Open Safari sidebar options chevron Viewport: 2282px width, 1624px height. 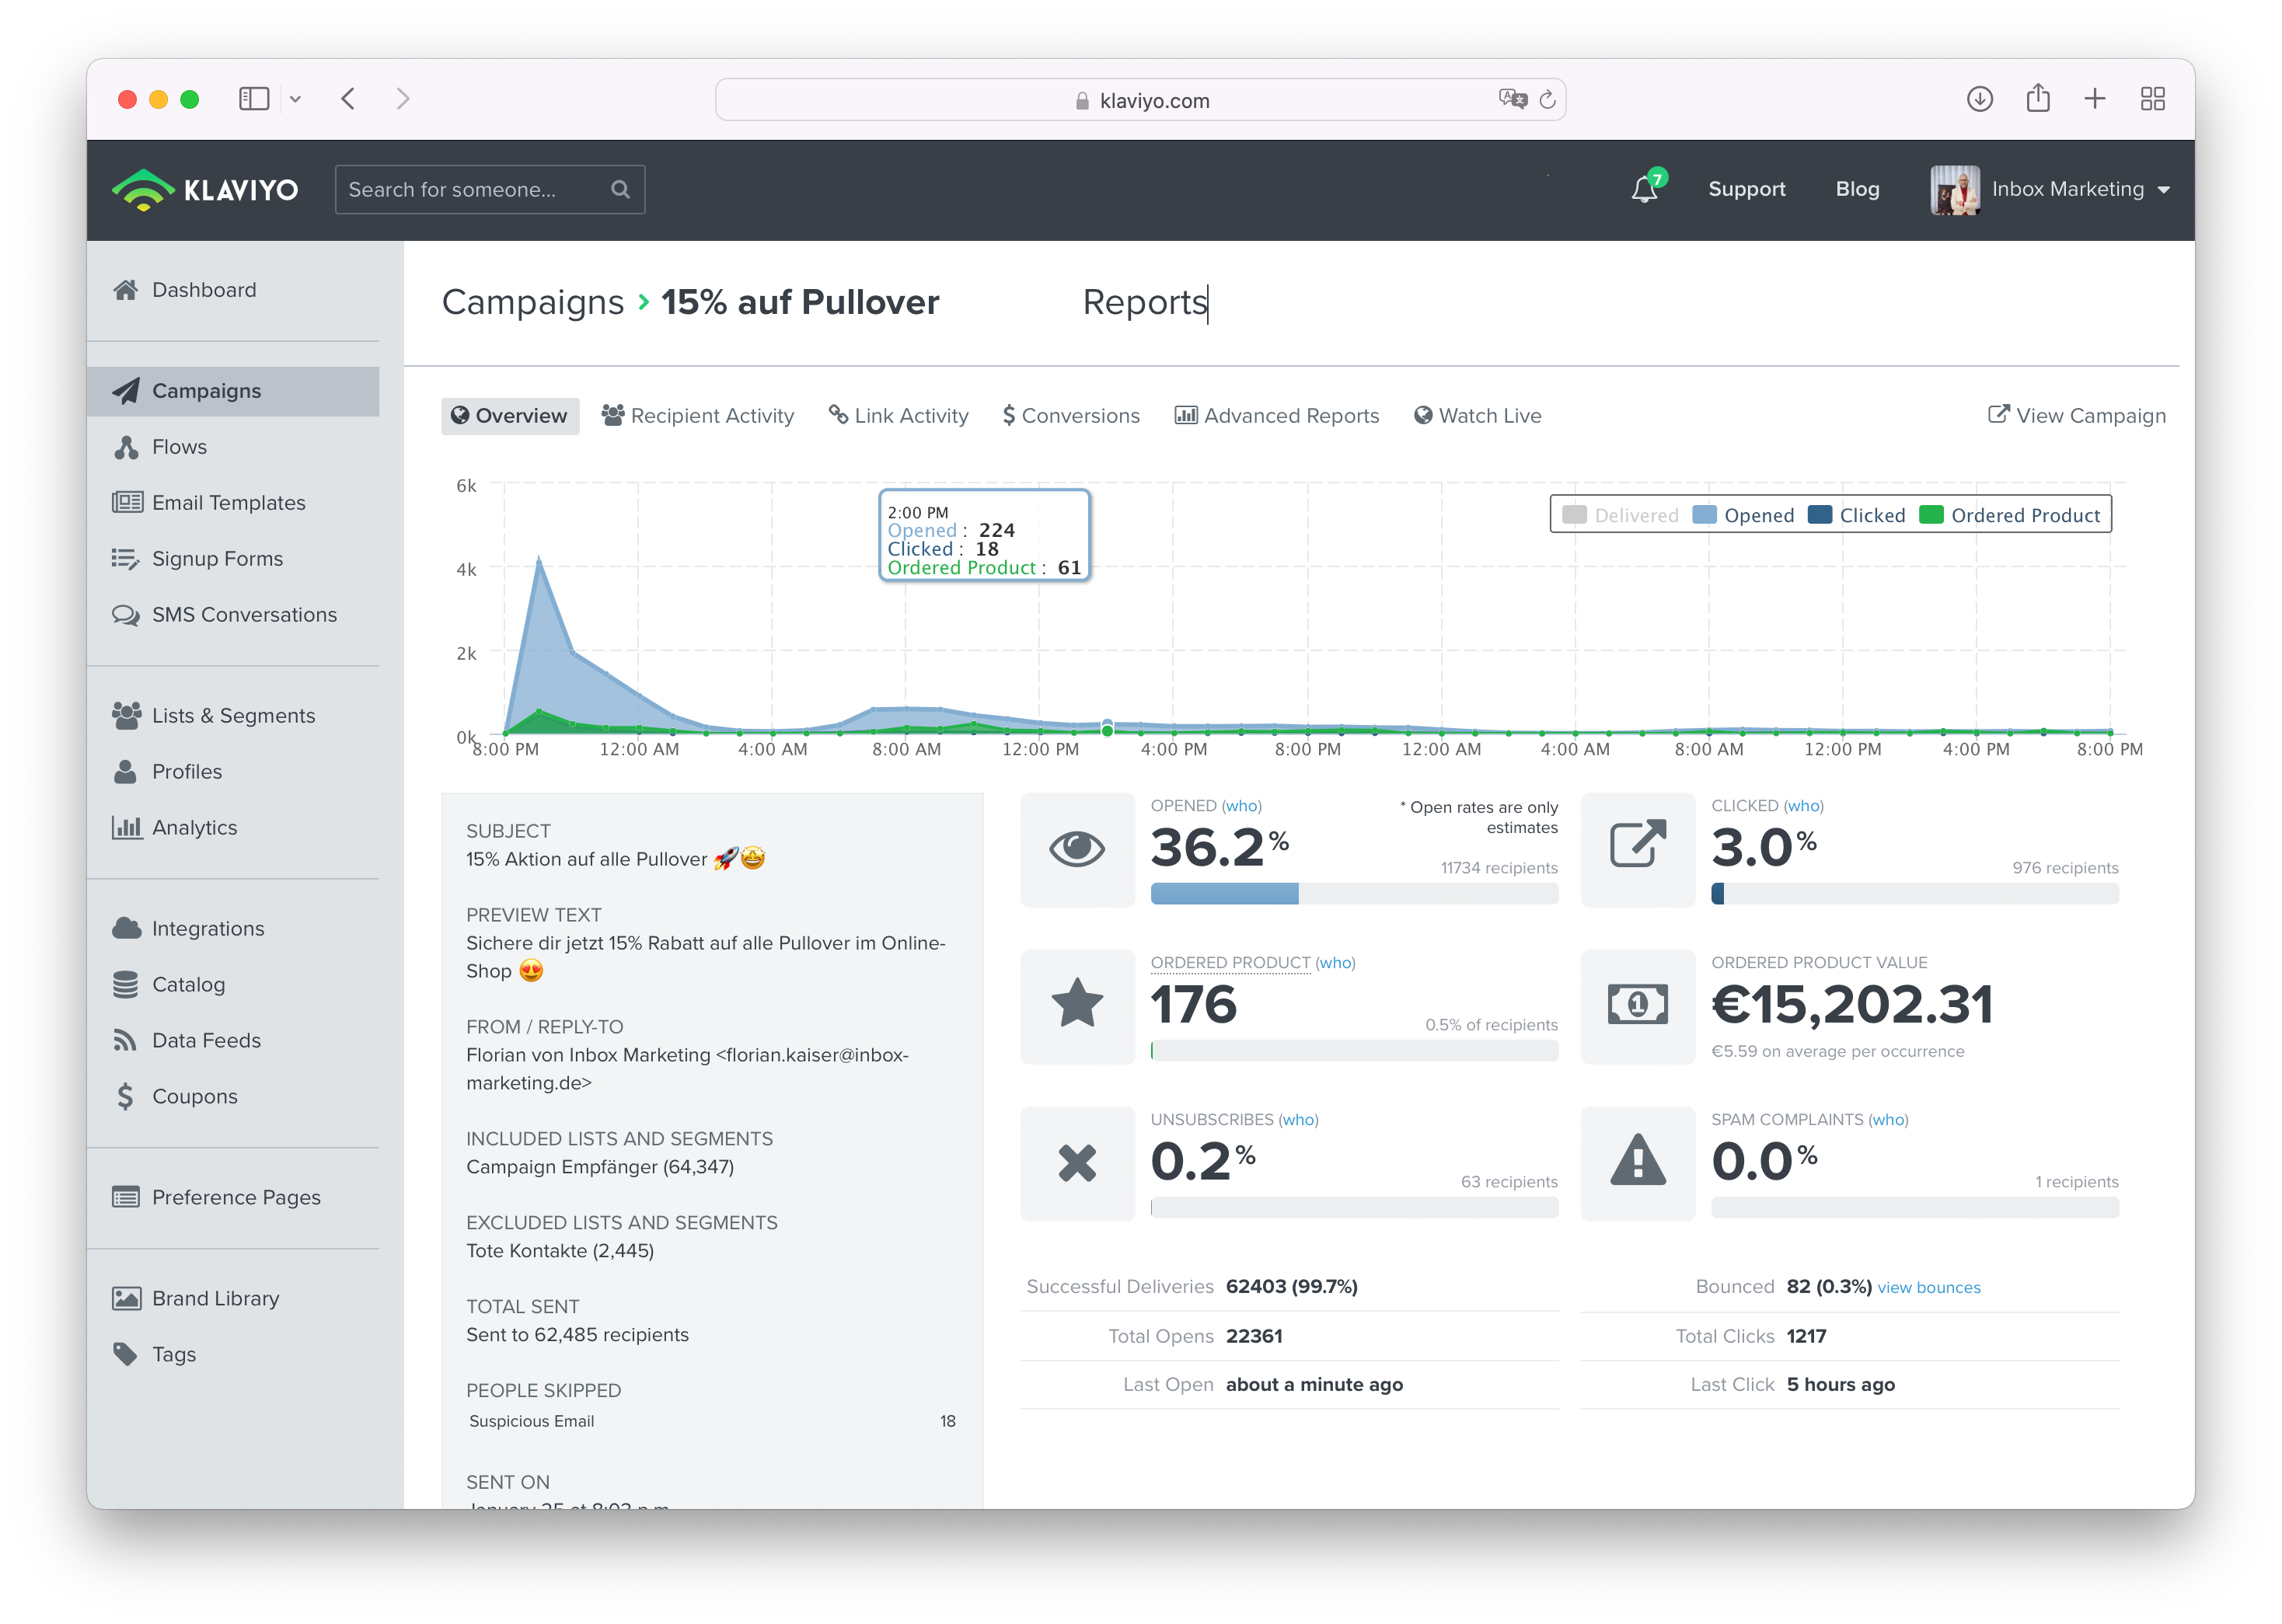(x=295, y=99)
